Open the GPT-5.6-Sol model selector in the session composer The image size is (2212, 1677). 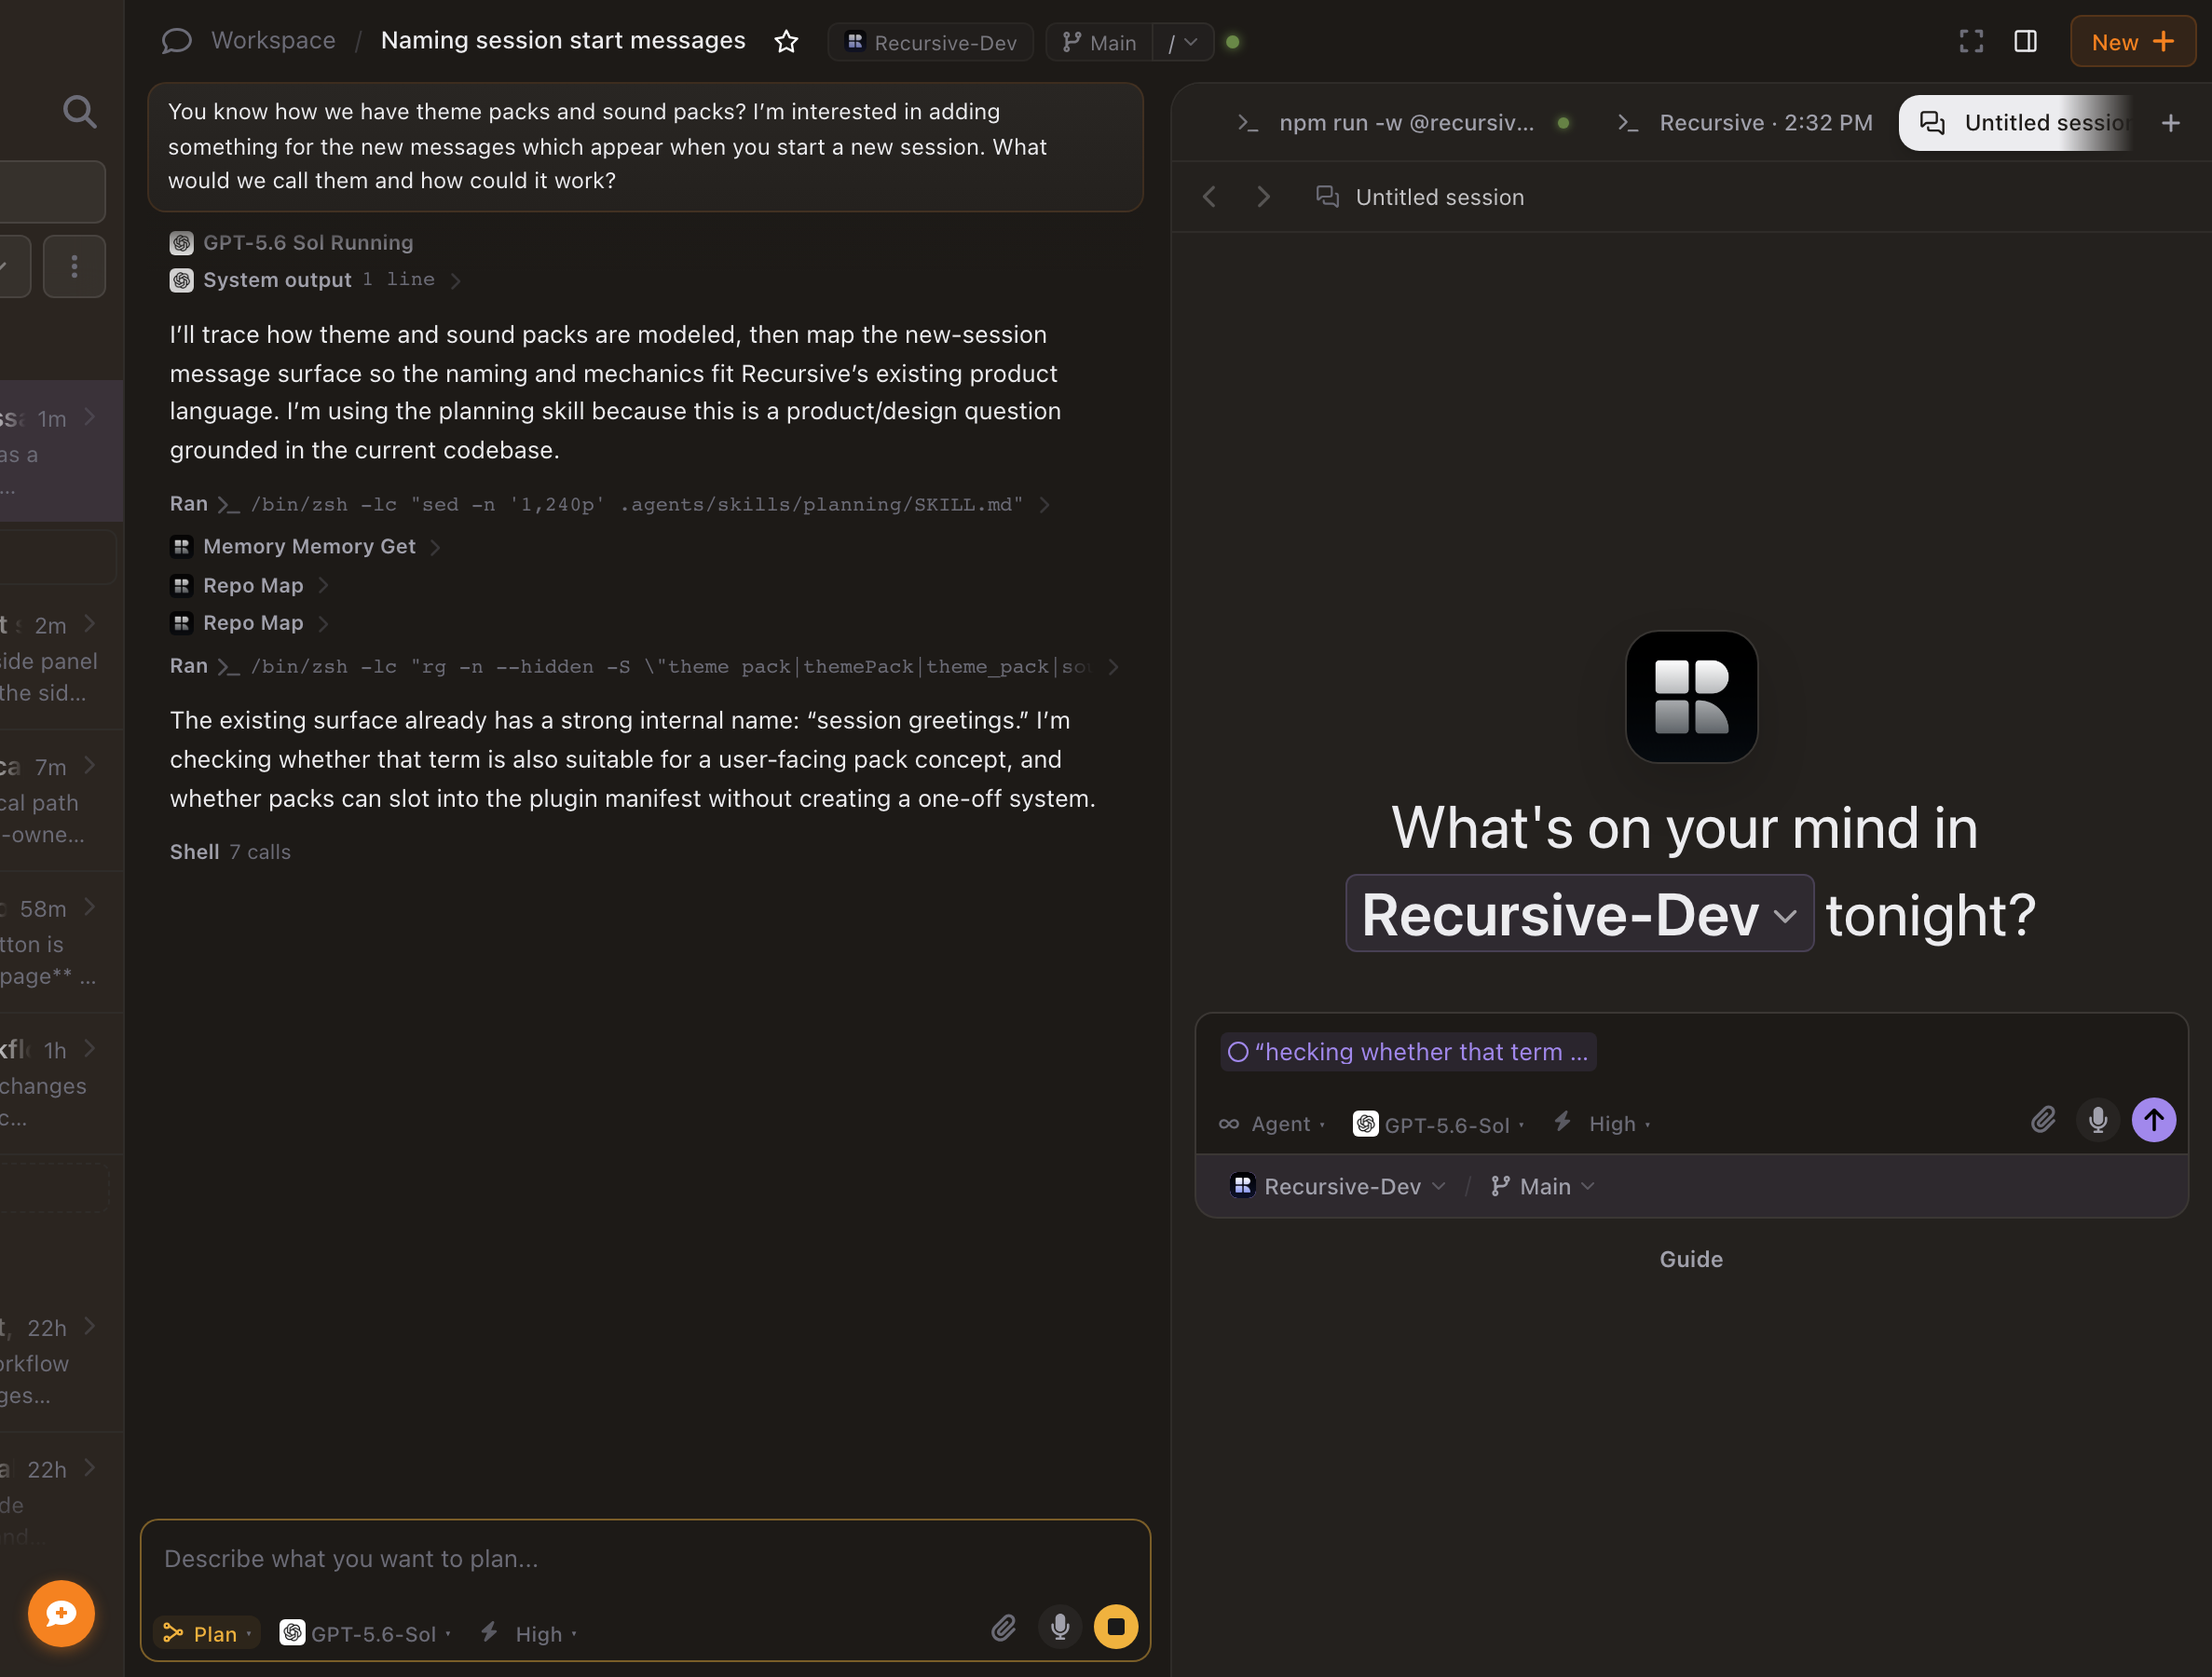tap(1439, 1124)
